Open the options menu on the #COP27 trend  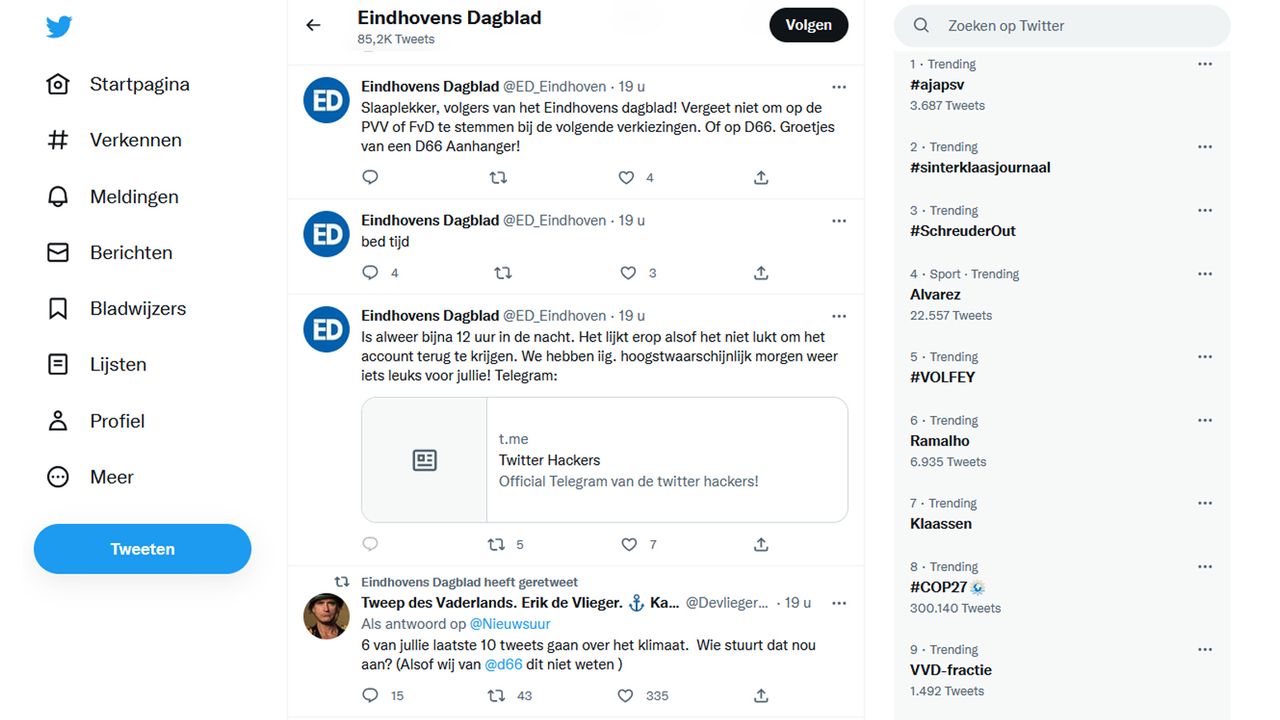(x=1204, y=566)
